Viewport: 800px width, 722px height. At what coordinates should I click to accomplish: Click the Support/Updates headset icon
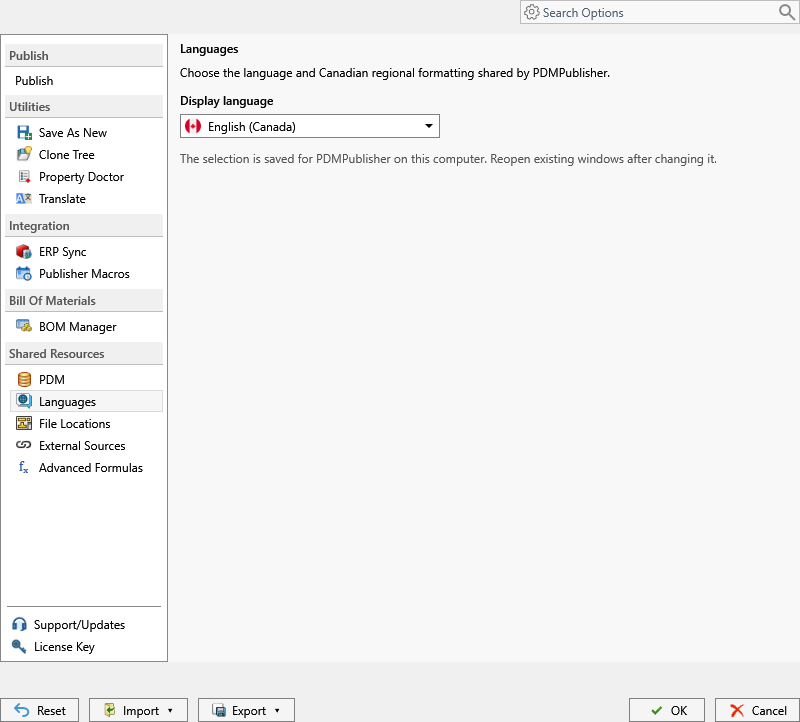(19, 624)
